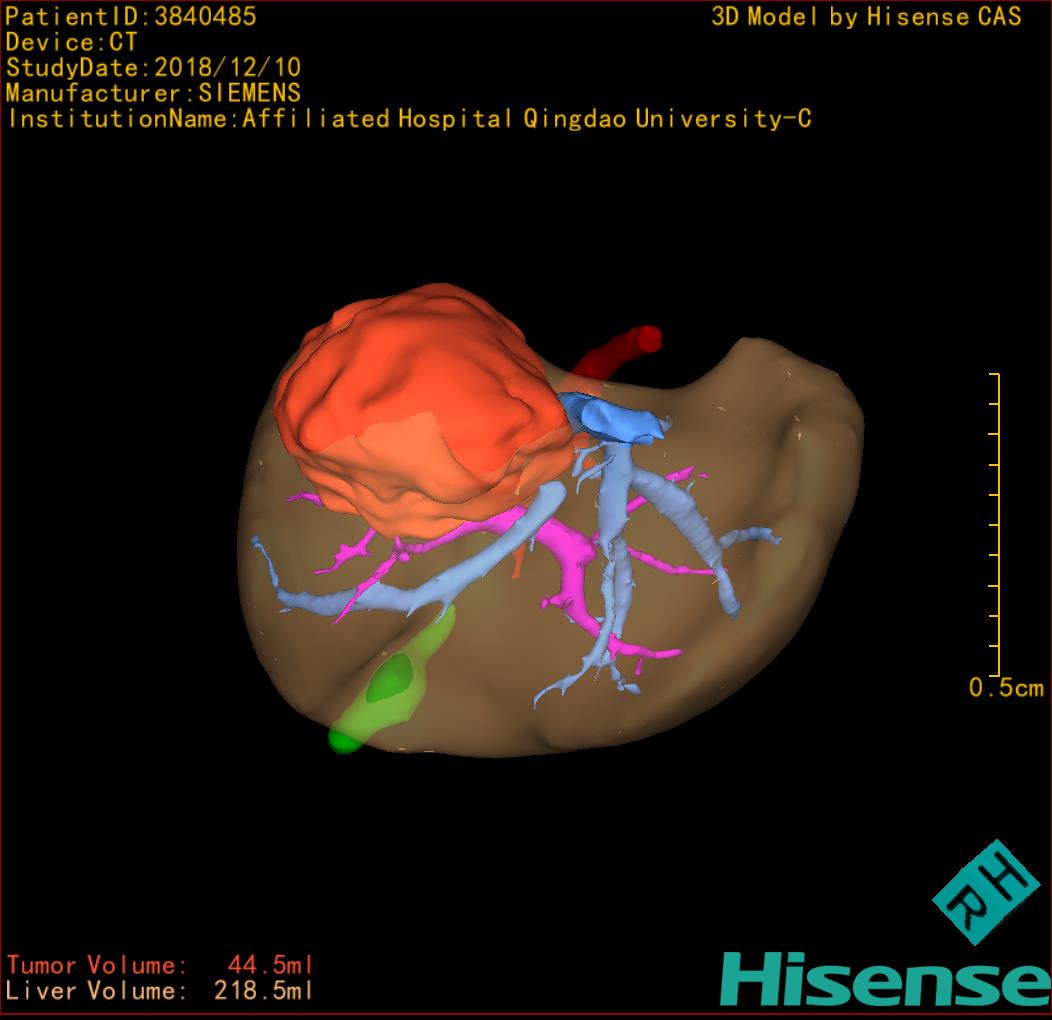Click the Liver Volume 218.5ml readout
This screenshot has height=1020, width=1052.
160,990
